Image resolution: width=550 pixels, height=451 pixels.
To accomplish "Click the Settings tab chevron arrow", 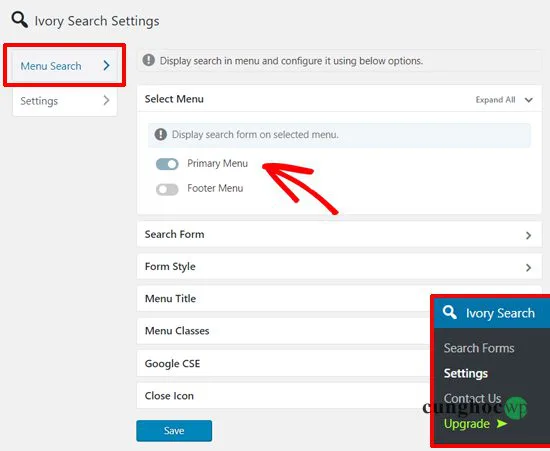I will click(106, 100).
